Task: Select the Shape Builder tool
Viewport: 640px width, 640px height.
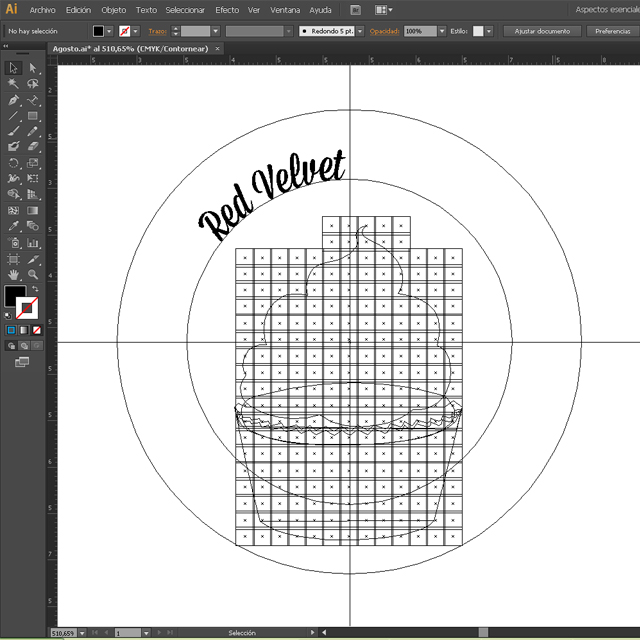Action: click(13, 194)
